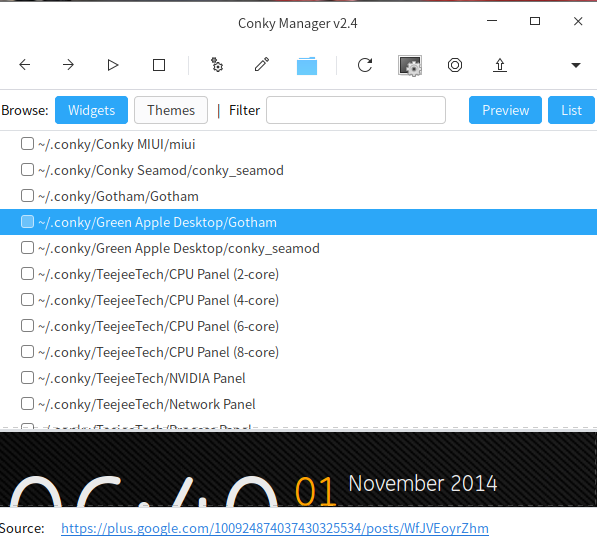597x540 pixels.
Task: Import theme pack with upload arrow icon
Action: tap(500, 65)
